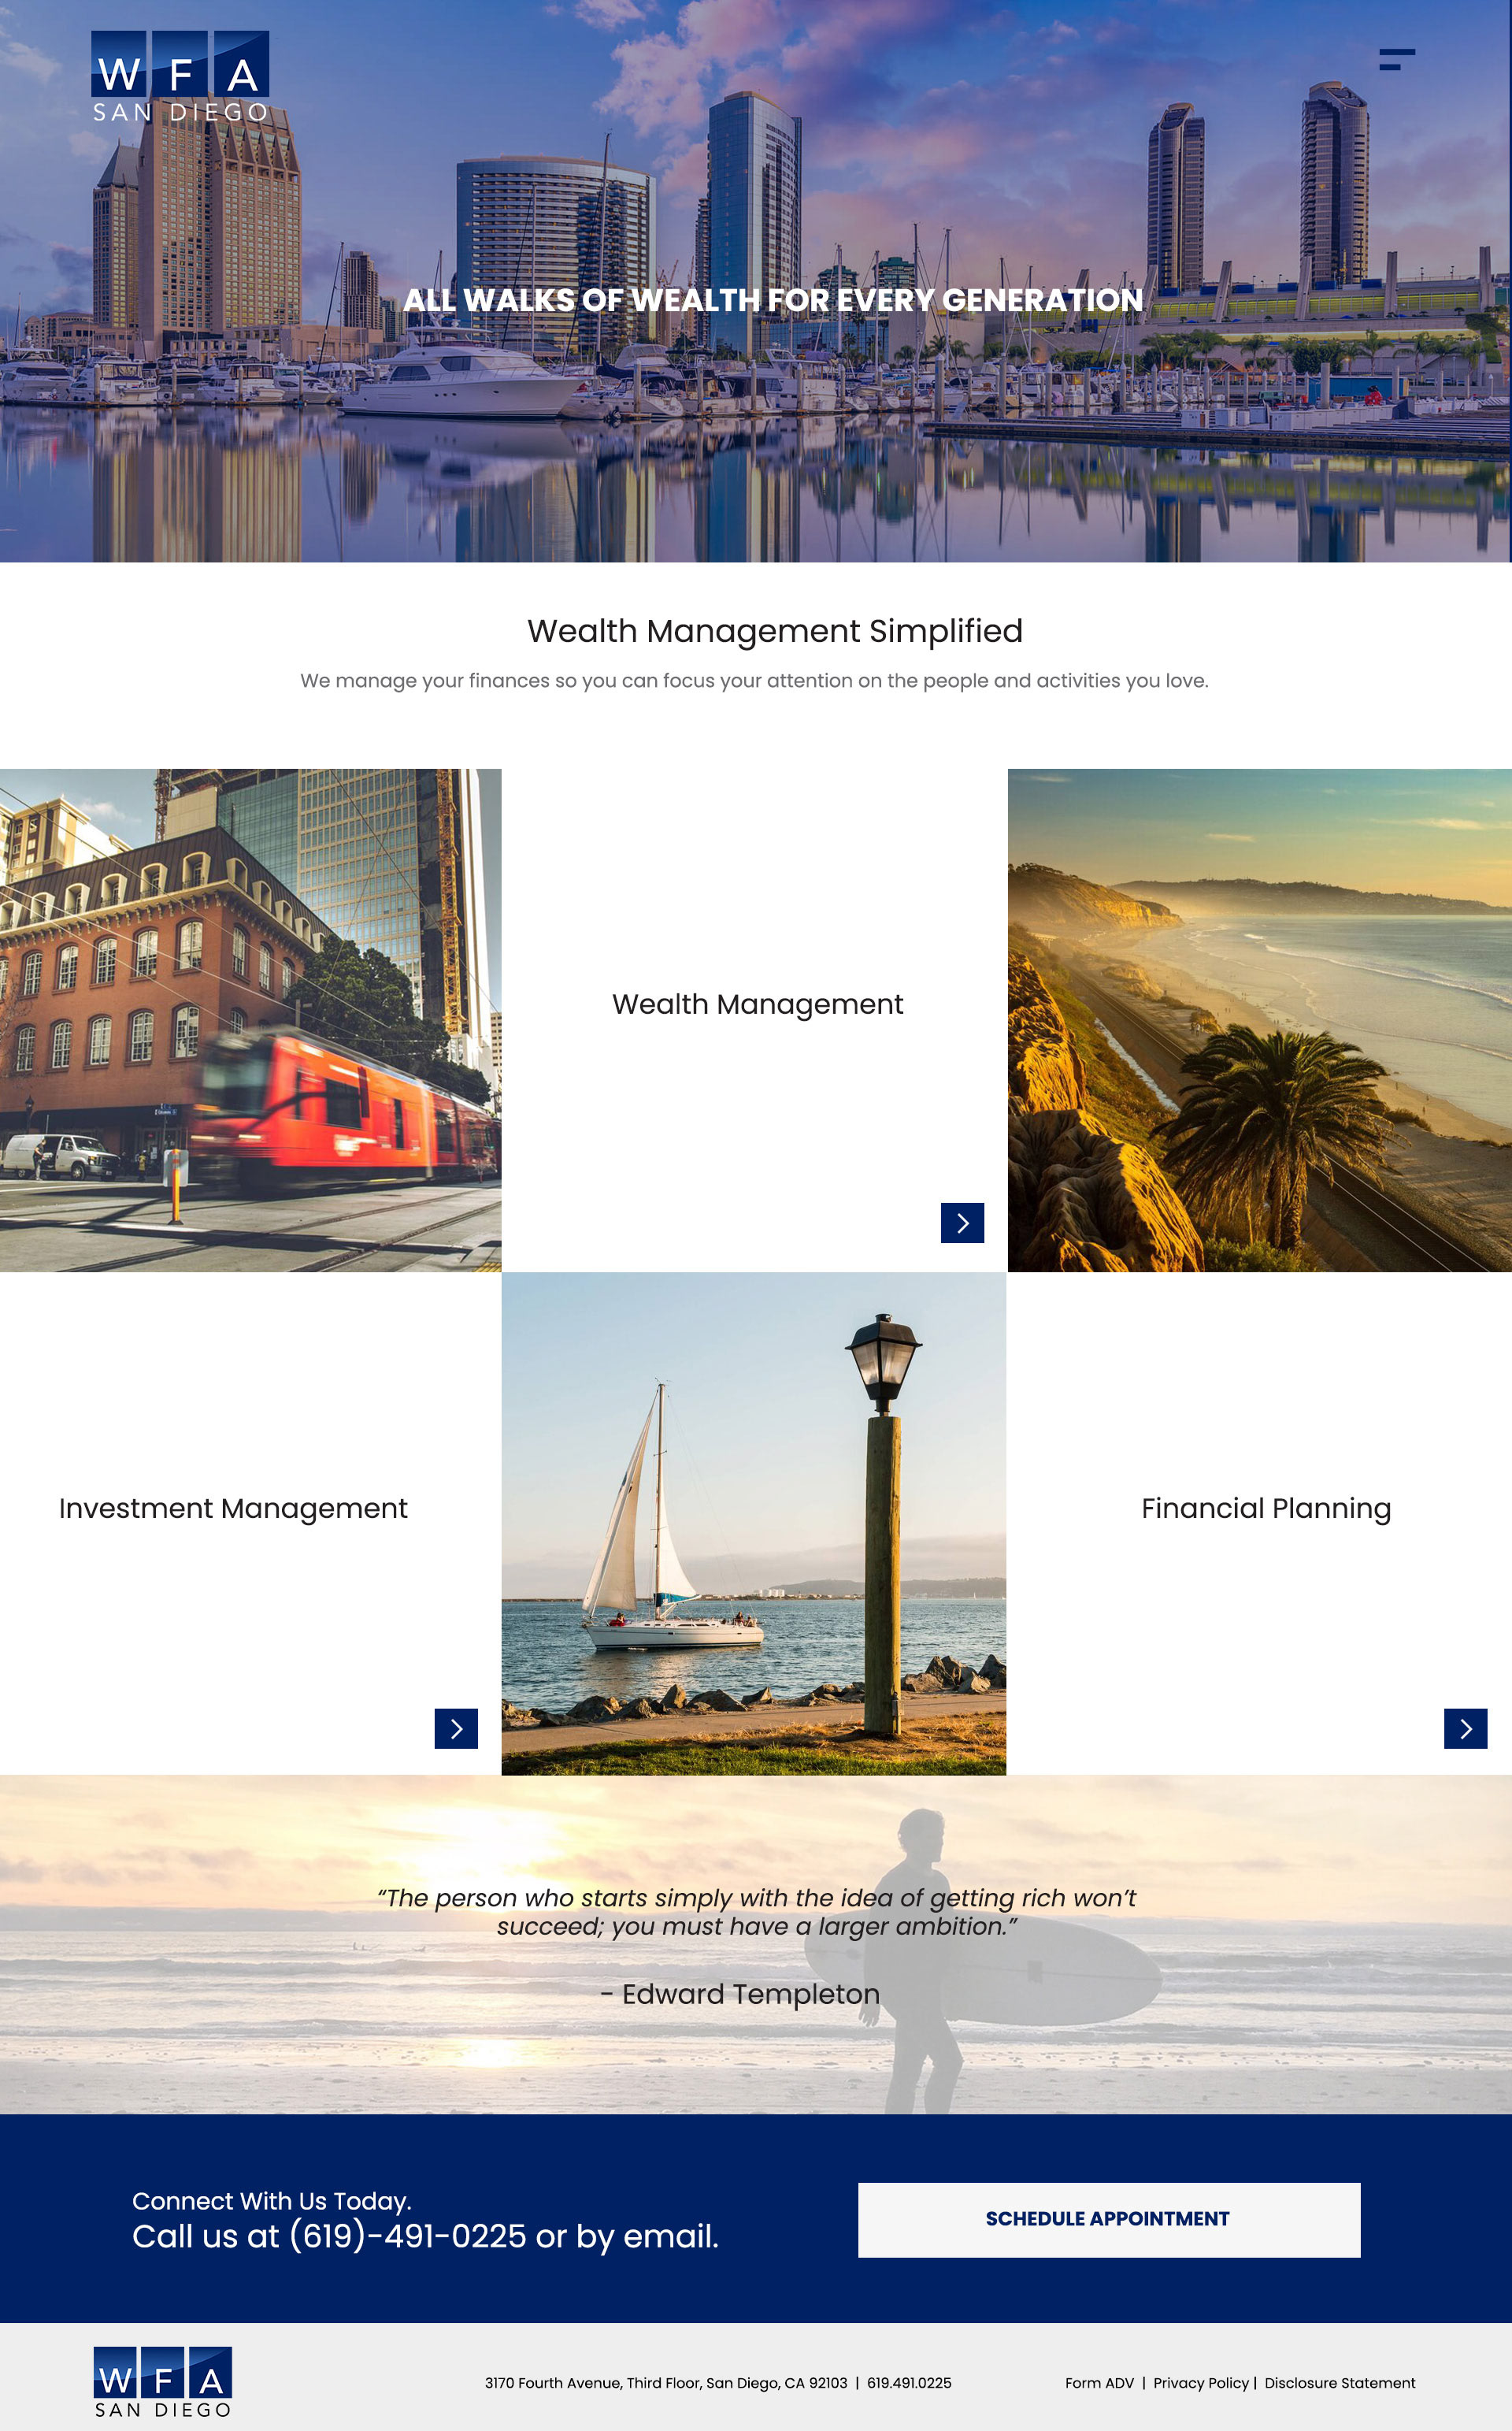Click the Financial Planning tile heading
Image resolution: width=1512 pixels, height=2431 pixels.
coord(1265,1508)
